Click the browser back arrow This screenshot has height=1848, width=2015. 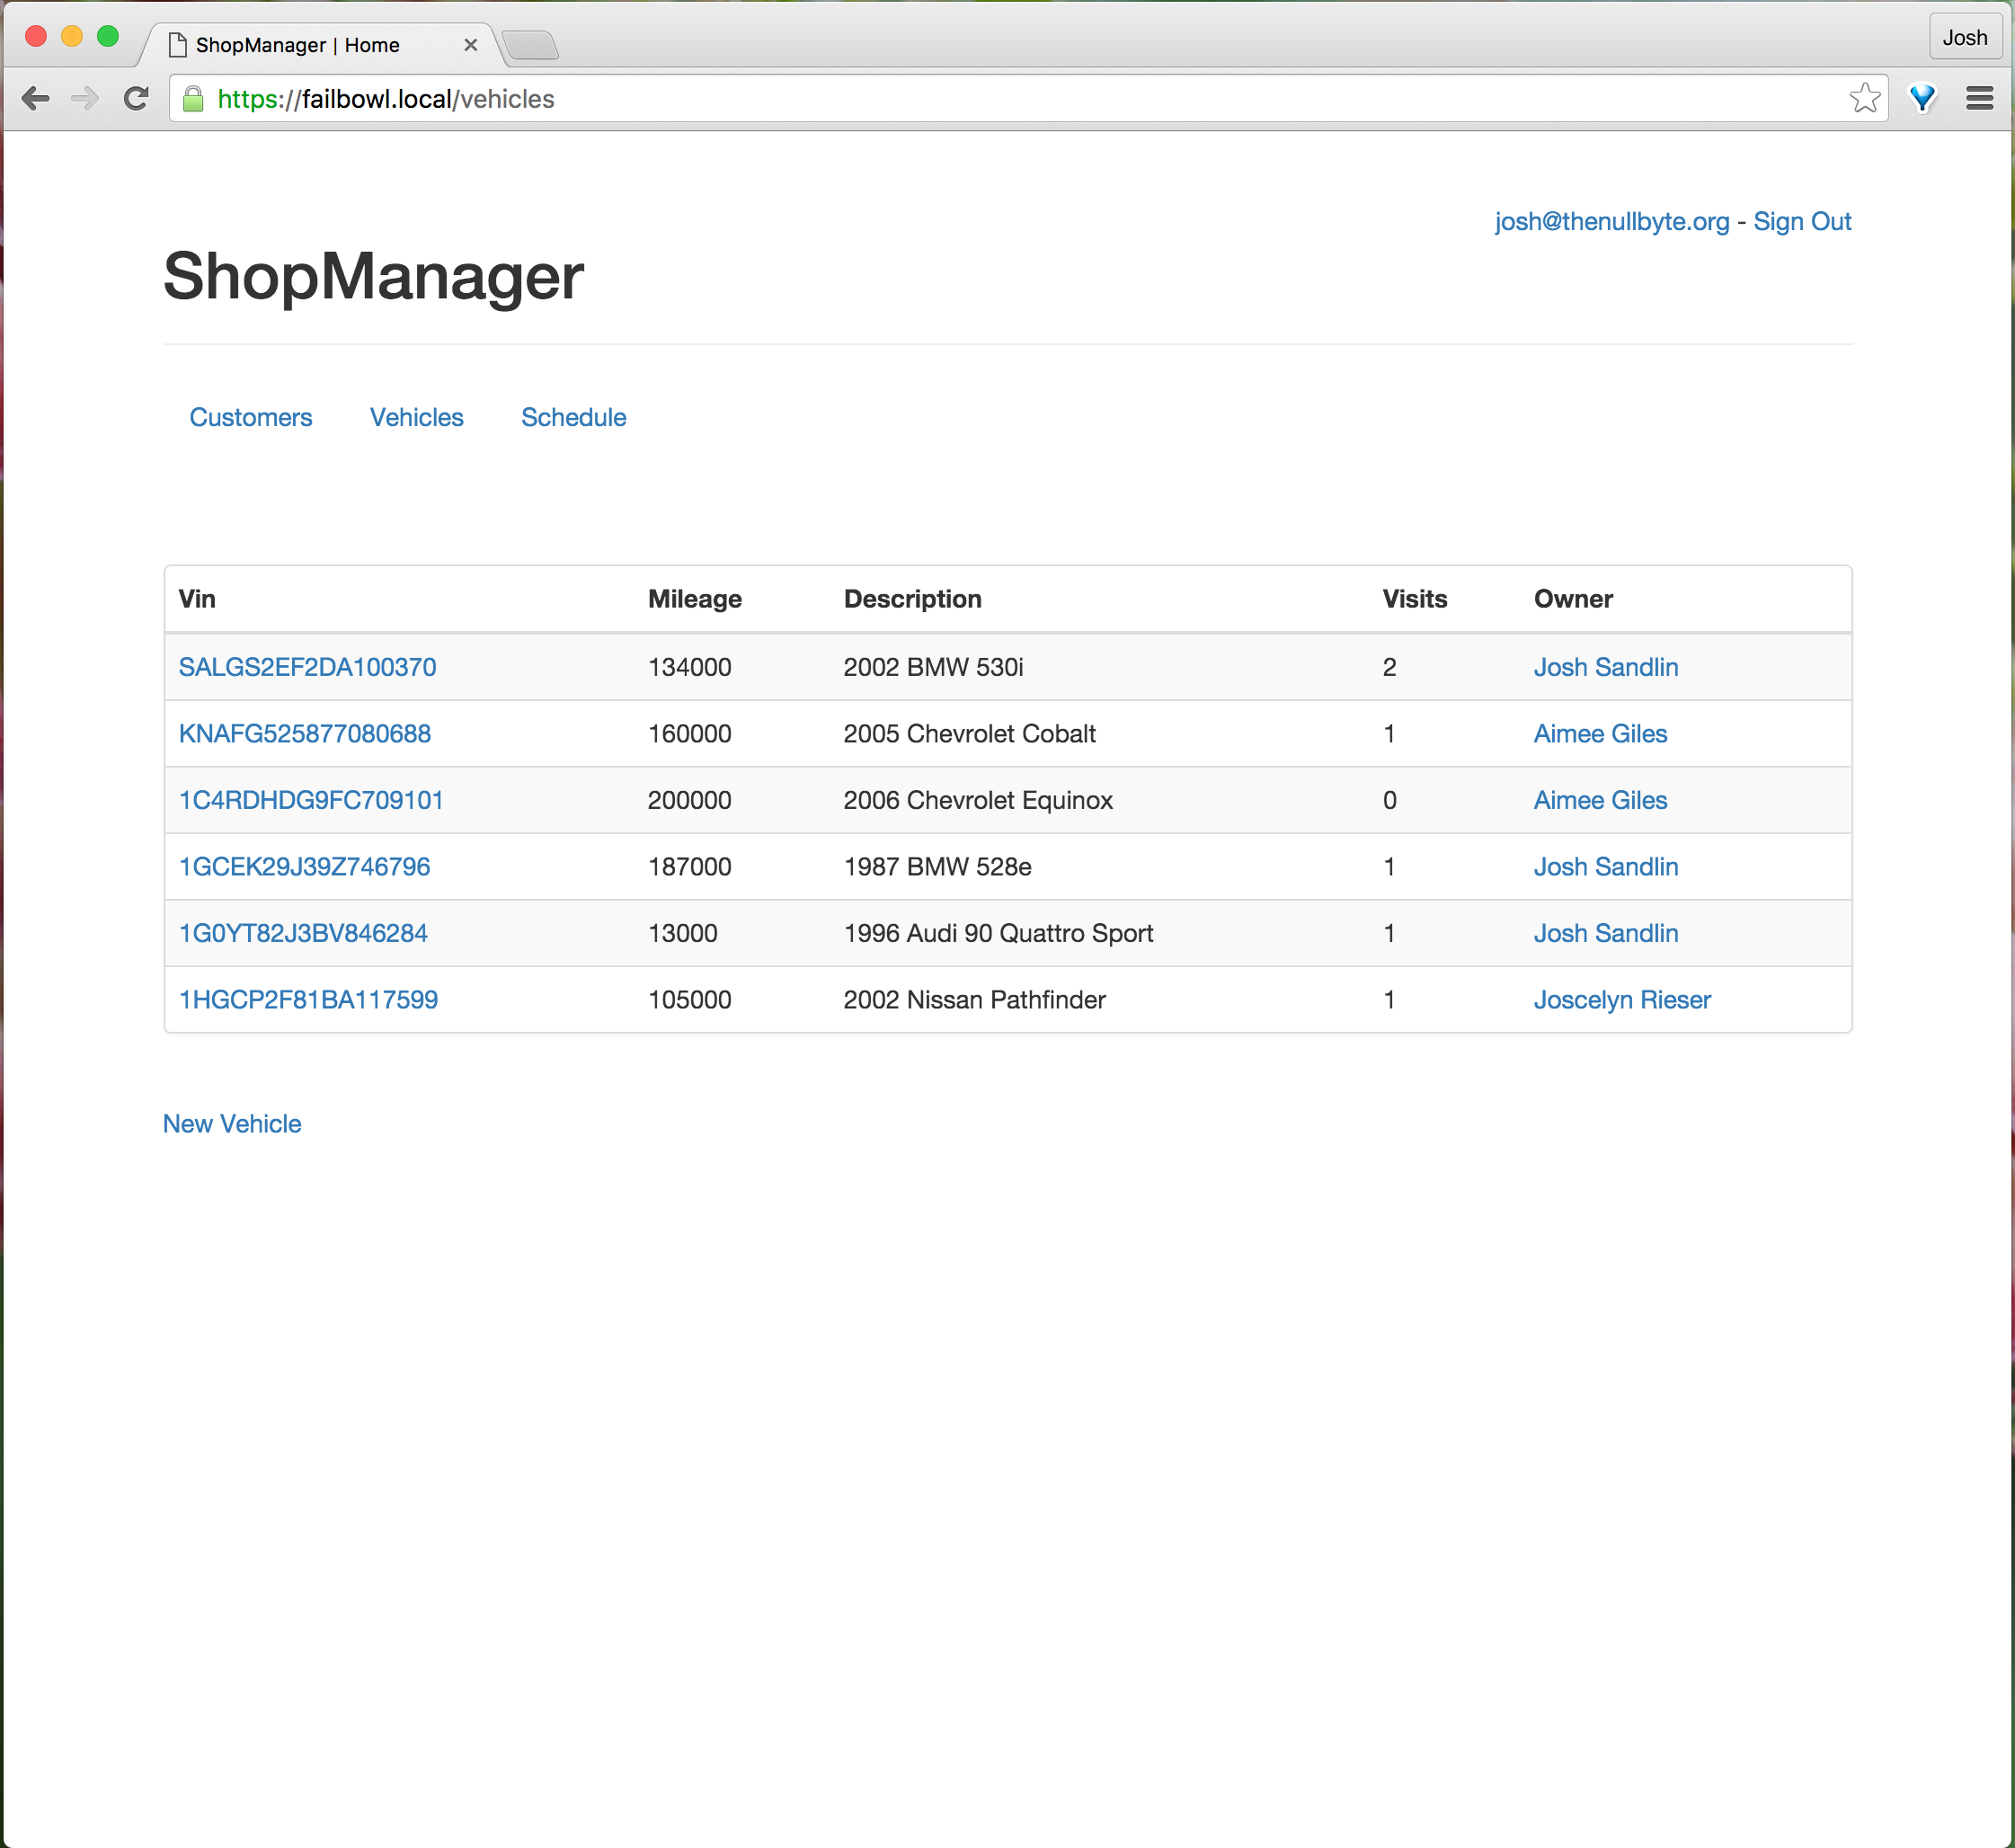pyautogui.click(x=36, y=98)
